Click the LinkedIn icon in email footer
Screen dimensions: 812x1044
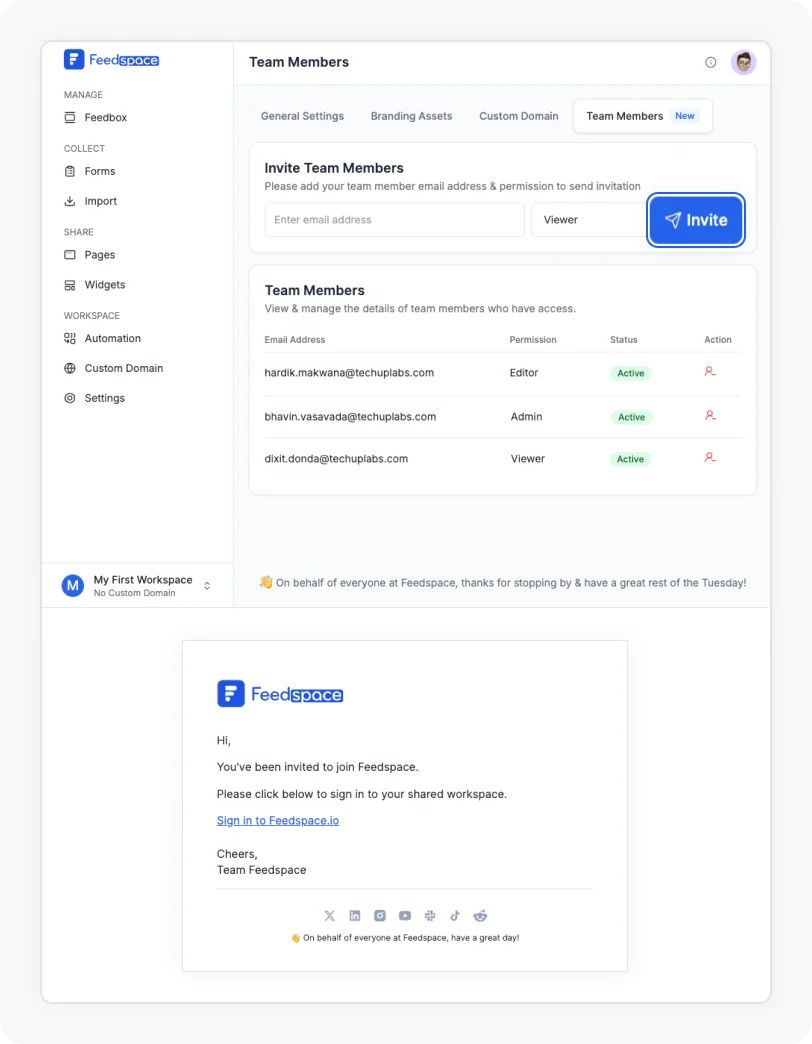point(355,915)
